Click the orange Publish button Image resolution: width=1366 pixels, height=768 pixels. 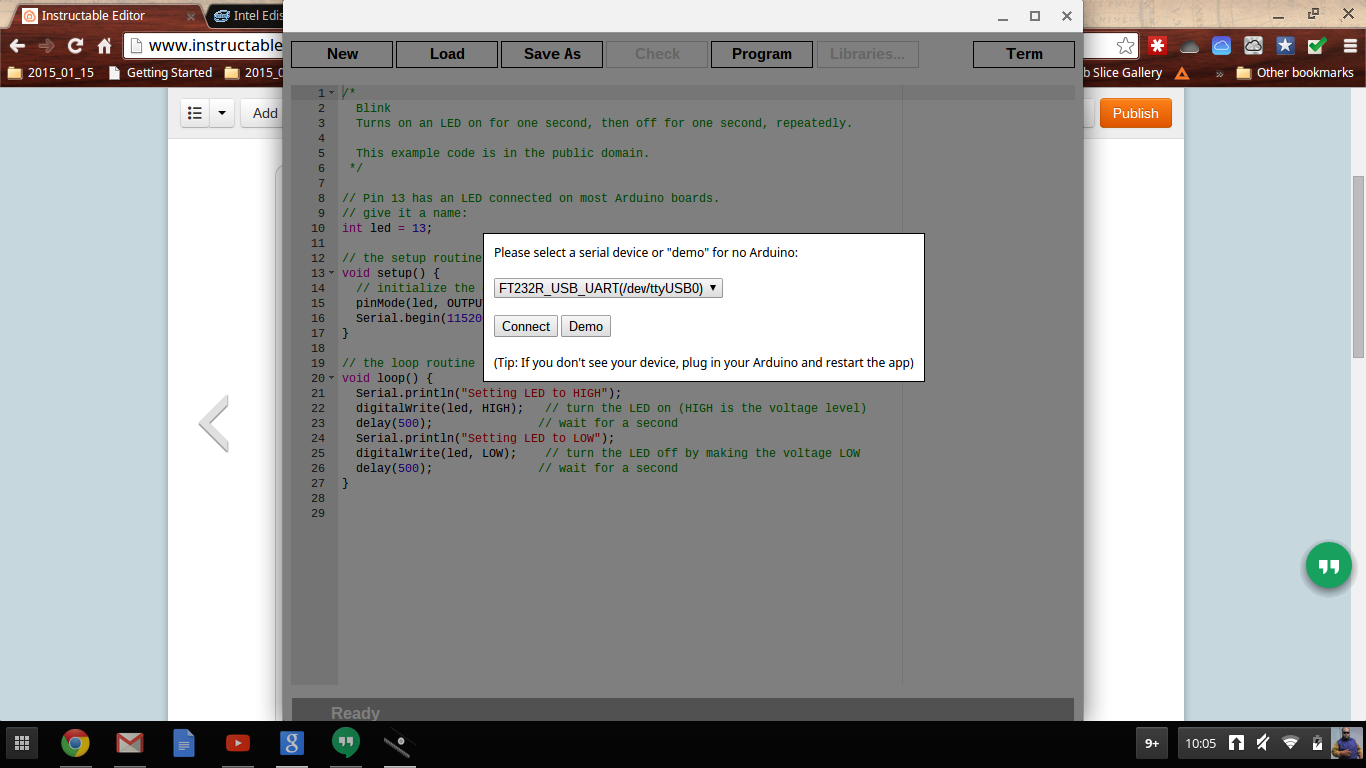pyautogui.click(x=1135, y=113)
